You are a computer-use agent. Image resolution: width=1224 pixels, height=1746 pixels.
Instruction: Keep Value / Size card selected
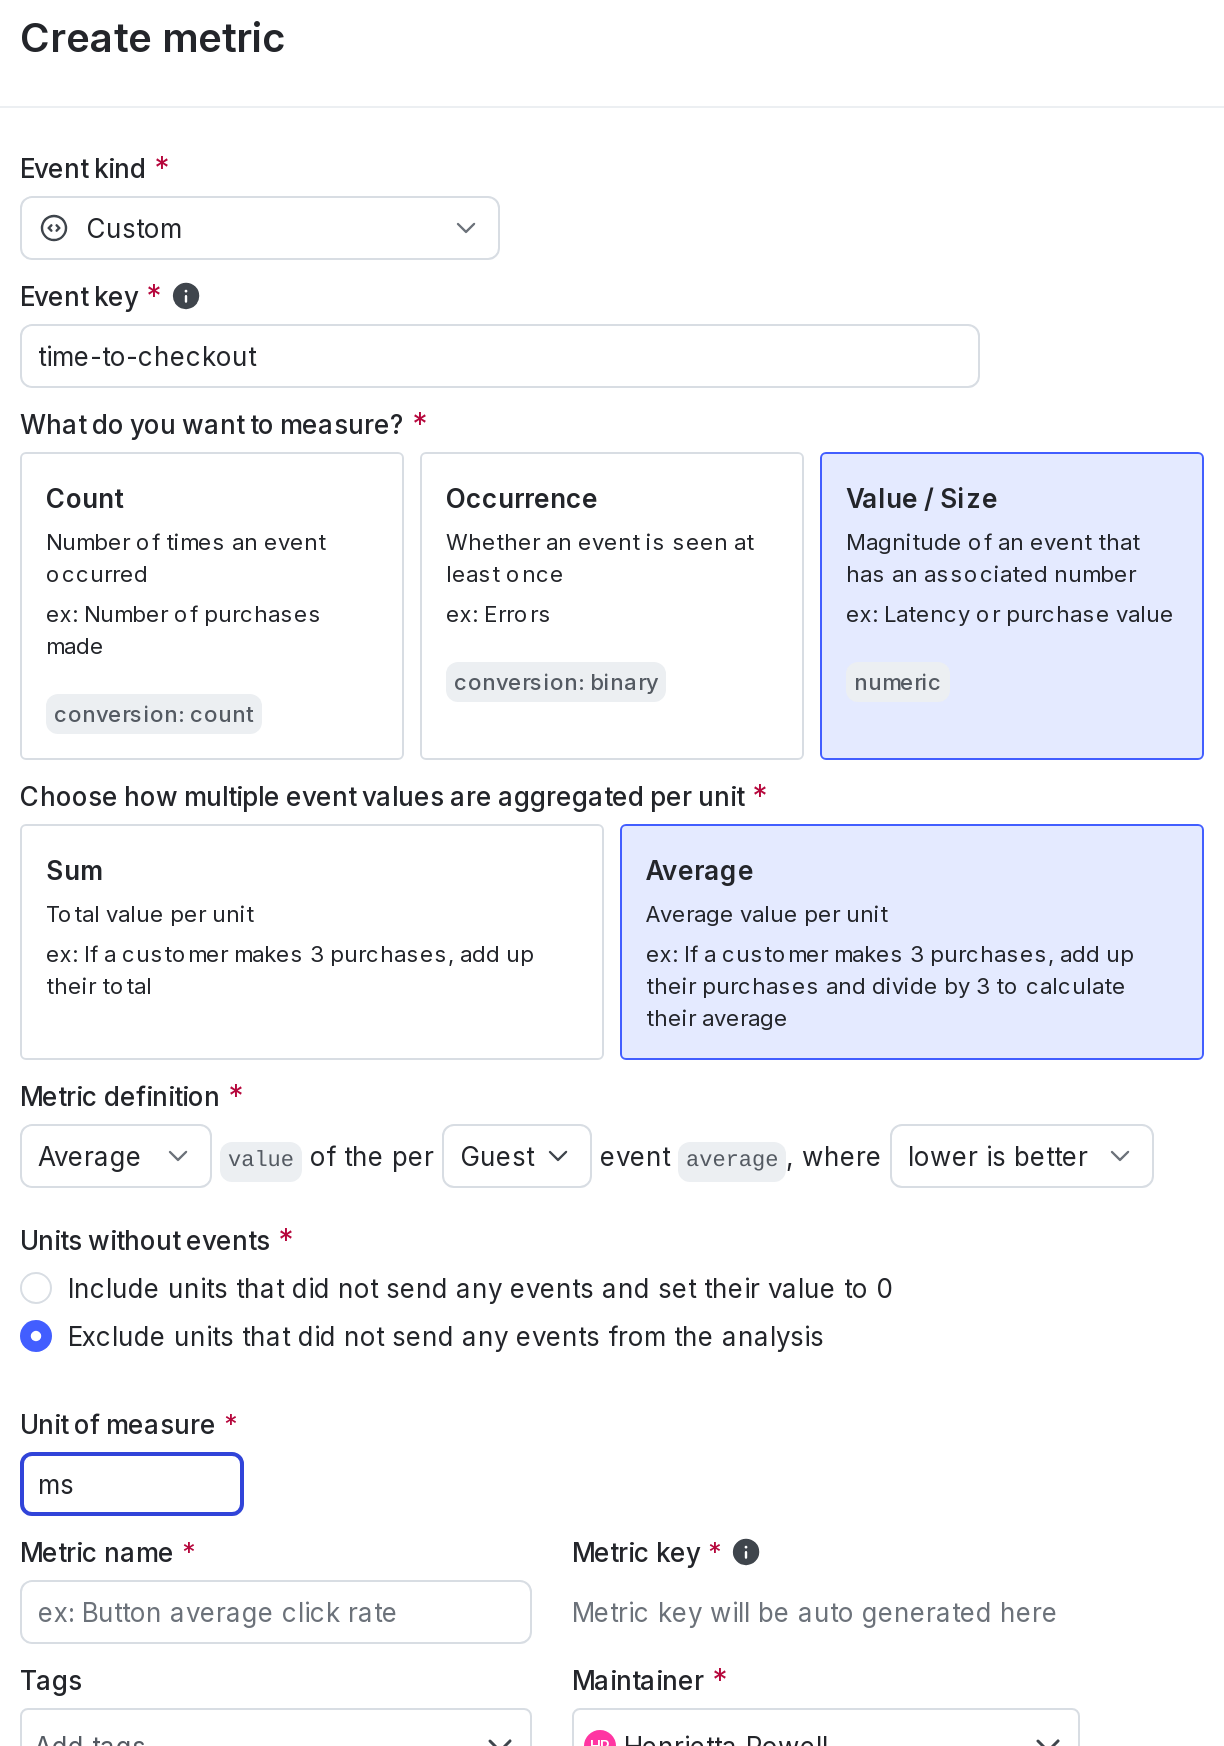1011,606
